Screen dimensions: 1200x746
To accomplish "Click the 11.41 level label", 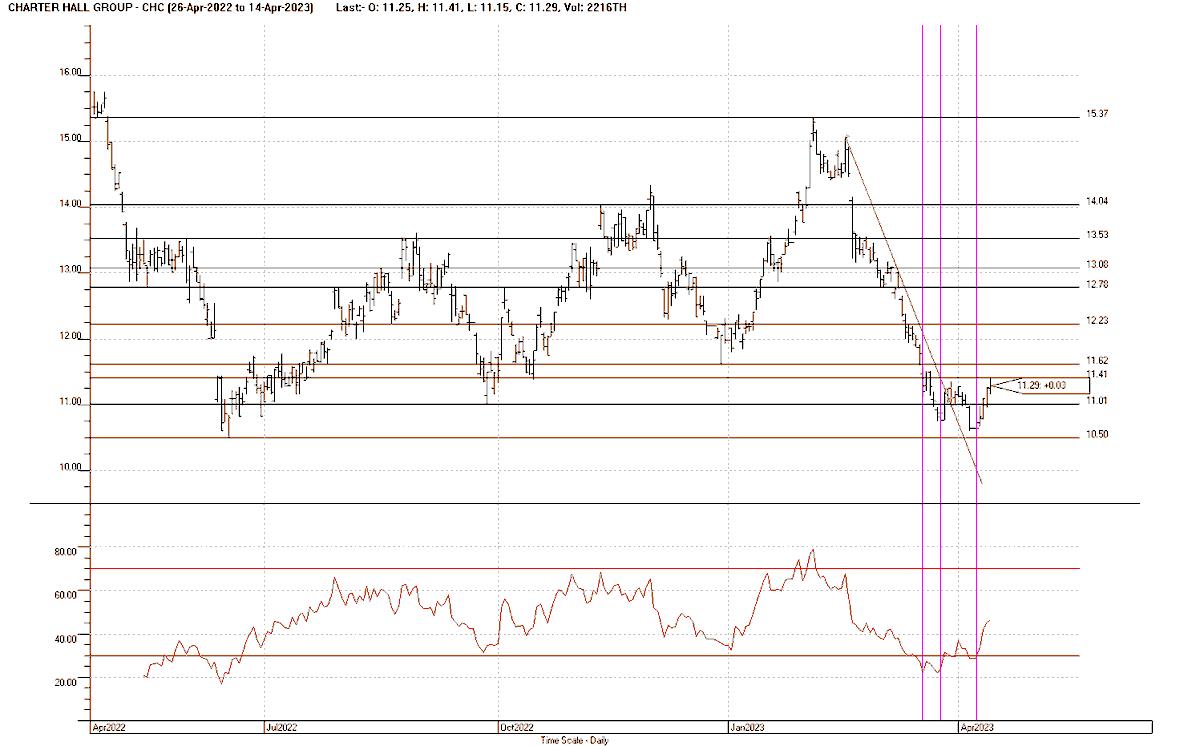I will tap(1097, 374).
